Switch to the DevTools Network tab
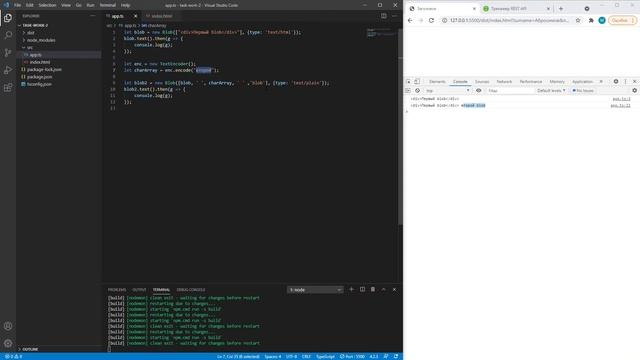 point(504,82)
